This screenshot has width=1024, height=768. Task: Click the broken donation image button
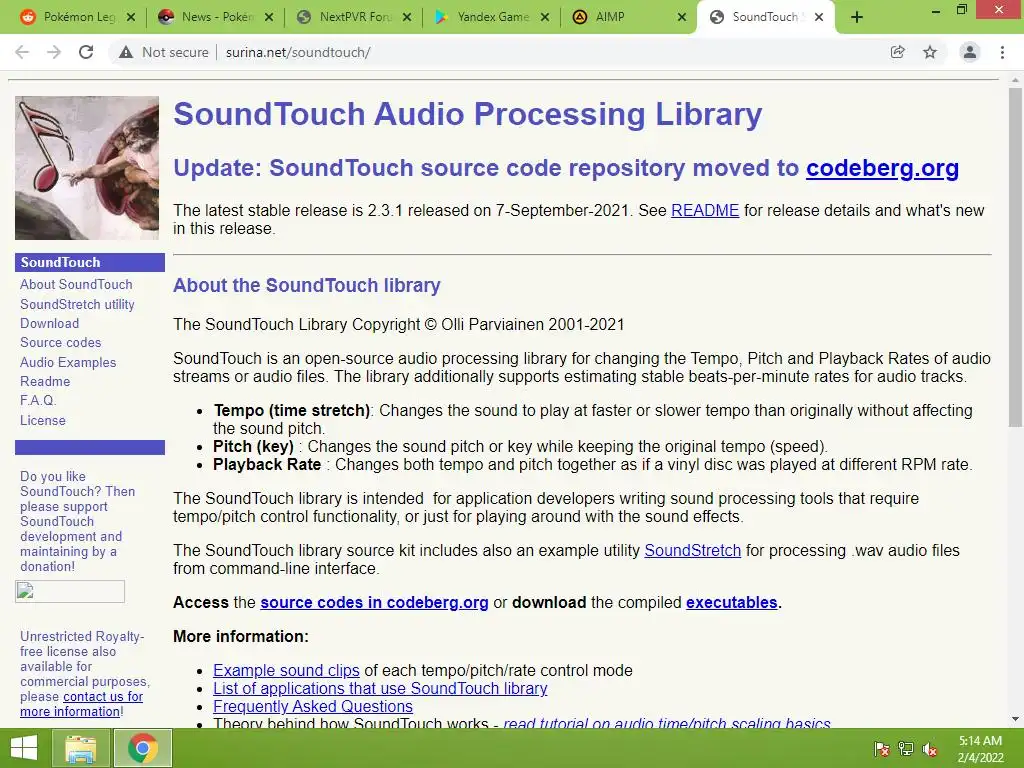pos(70,592)
